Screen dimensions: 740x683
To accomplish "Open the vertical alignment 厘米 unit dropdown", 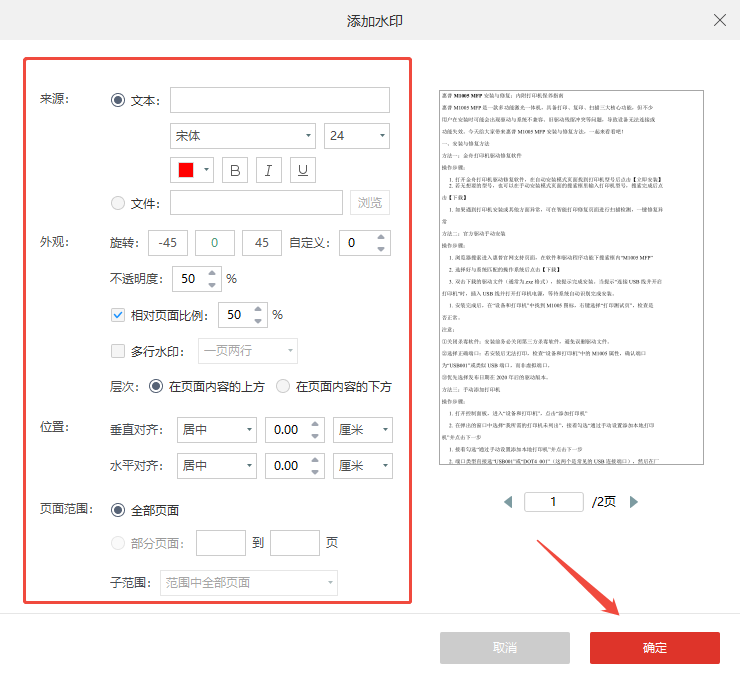I will (362, 430).
